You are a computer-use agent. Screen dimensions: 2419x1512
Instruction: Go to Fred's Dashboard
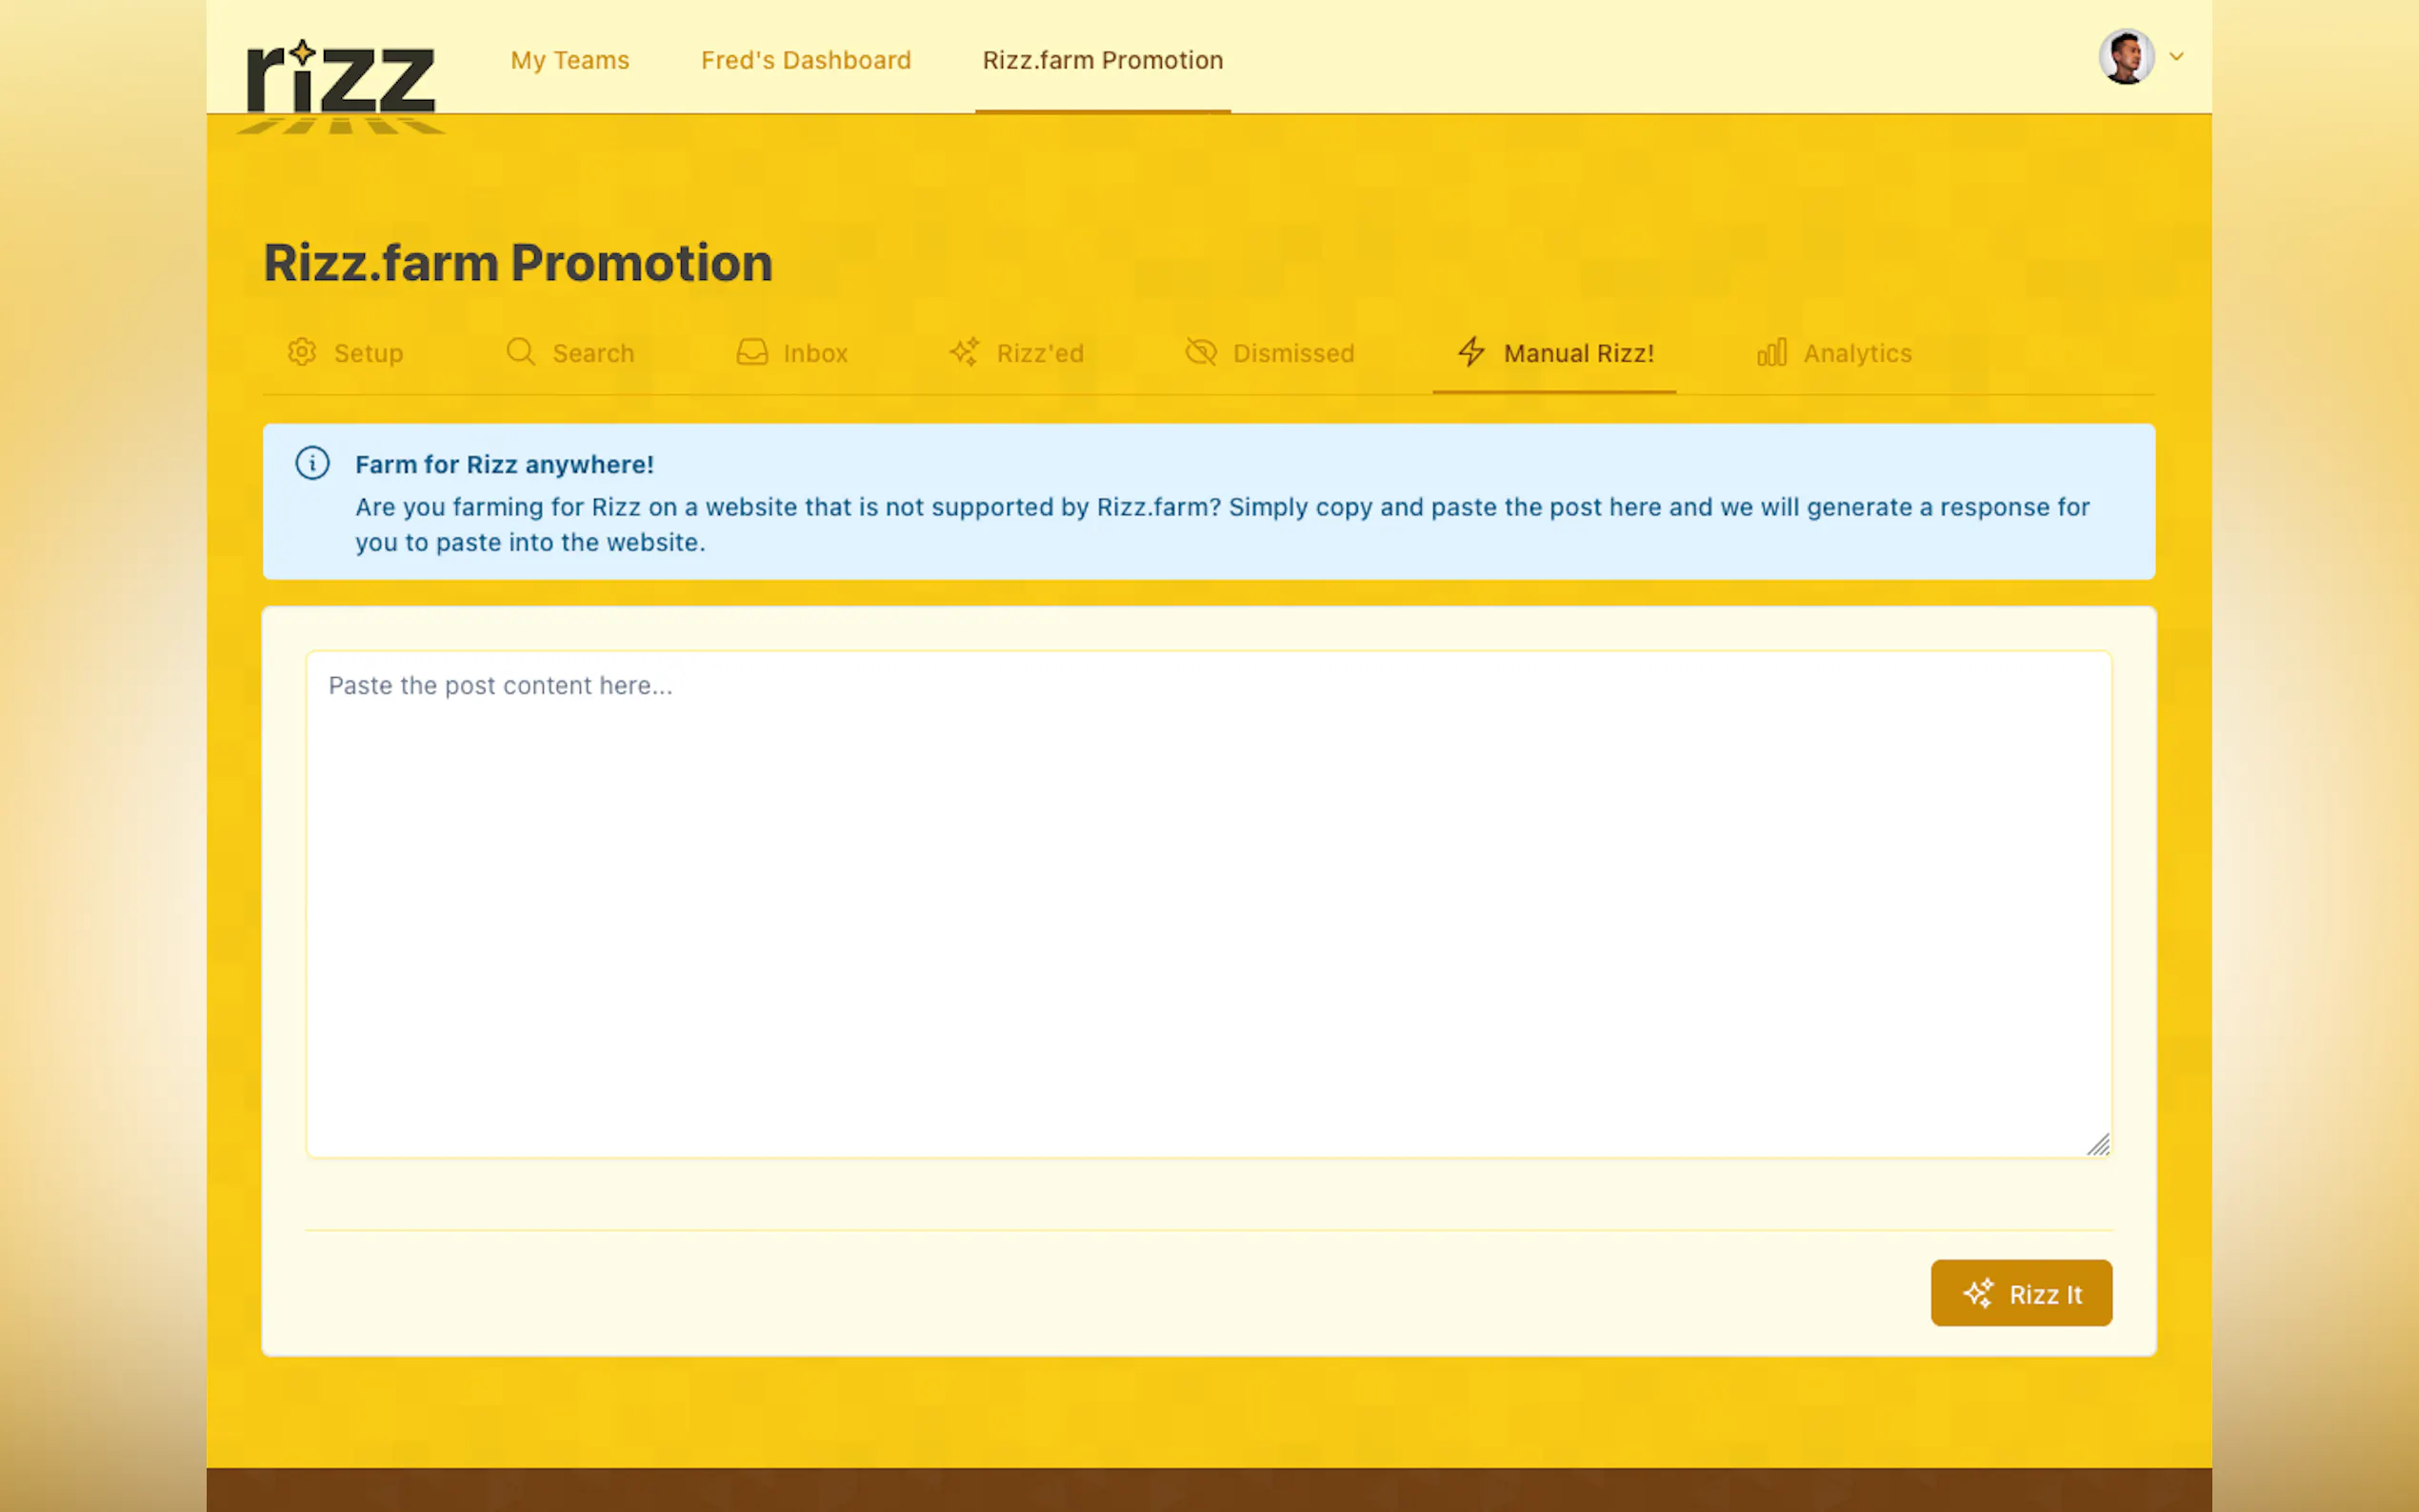click(x=806, y=60)
